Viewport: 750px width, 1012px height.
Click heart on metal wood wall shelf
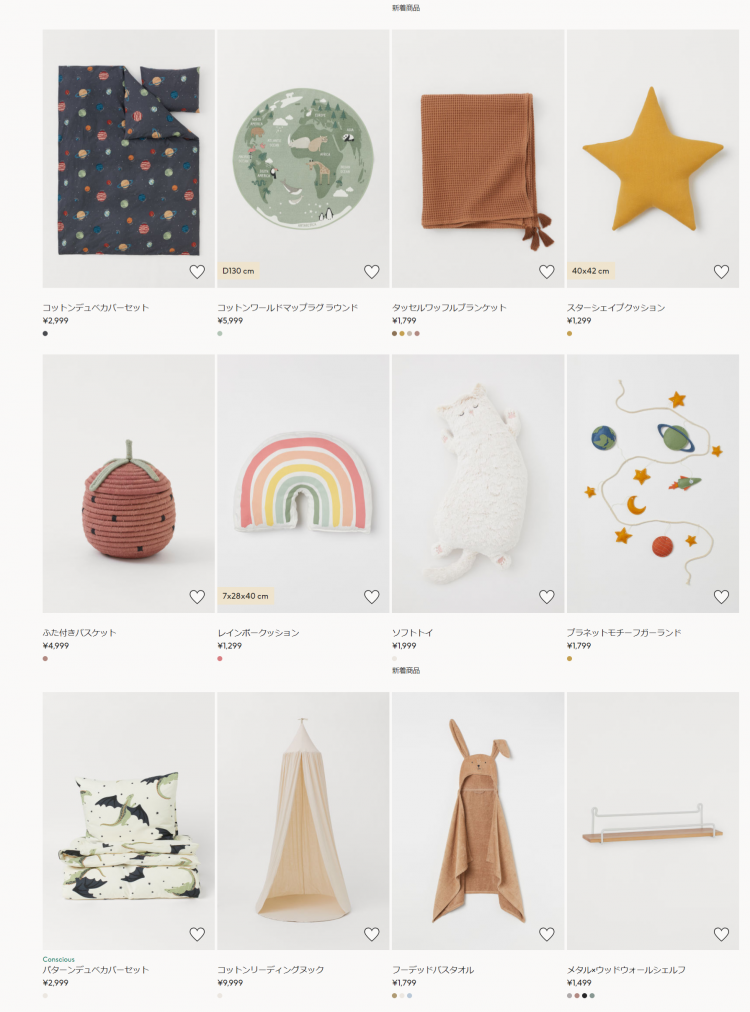(x=722, y=934)
